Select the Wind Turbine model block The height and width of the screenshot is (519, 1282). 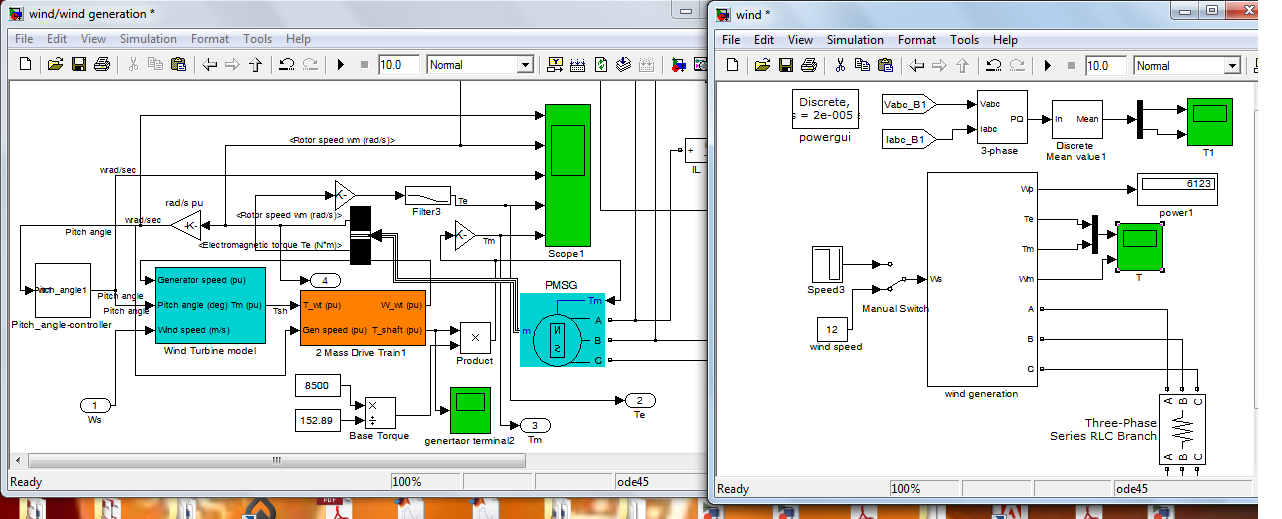click(210, 305)
